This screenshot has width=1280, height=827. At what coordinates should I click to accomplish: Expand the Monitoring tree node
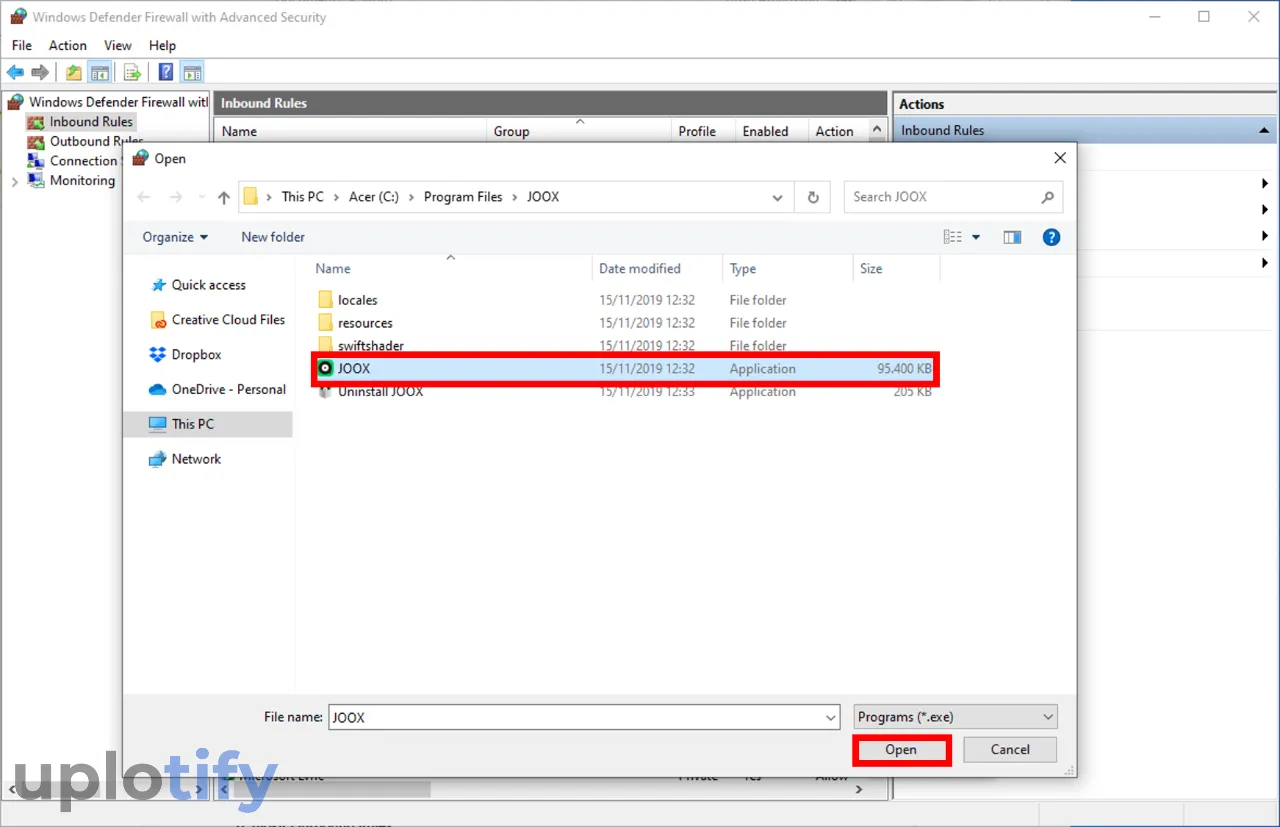point(14,181)
